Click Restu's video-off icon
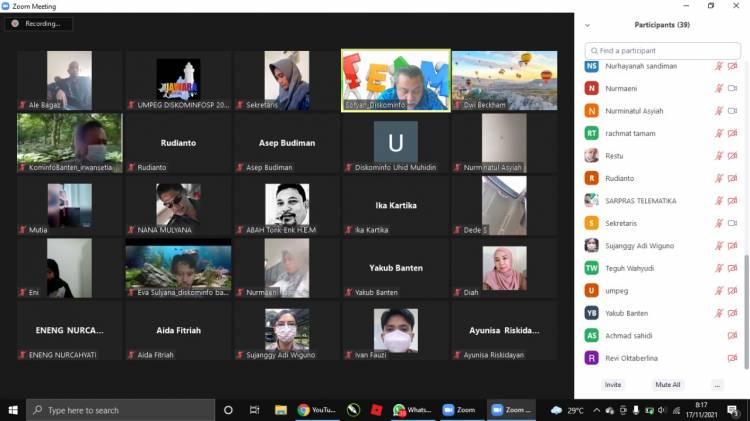Viewport: 750px width, 421px height. click(732, 155)
